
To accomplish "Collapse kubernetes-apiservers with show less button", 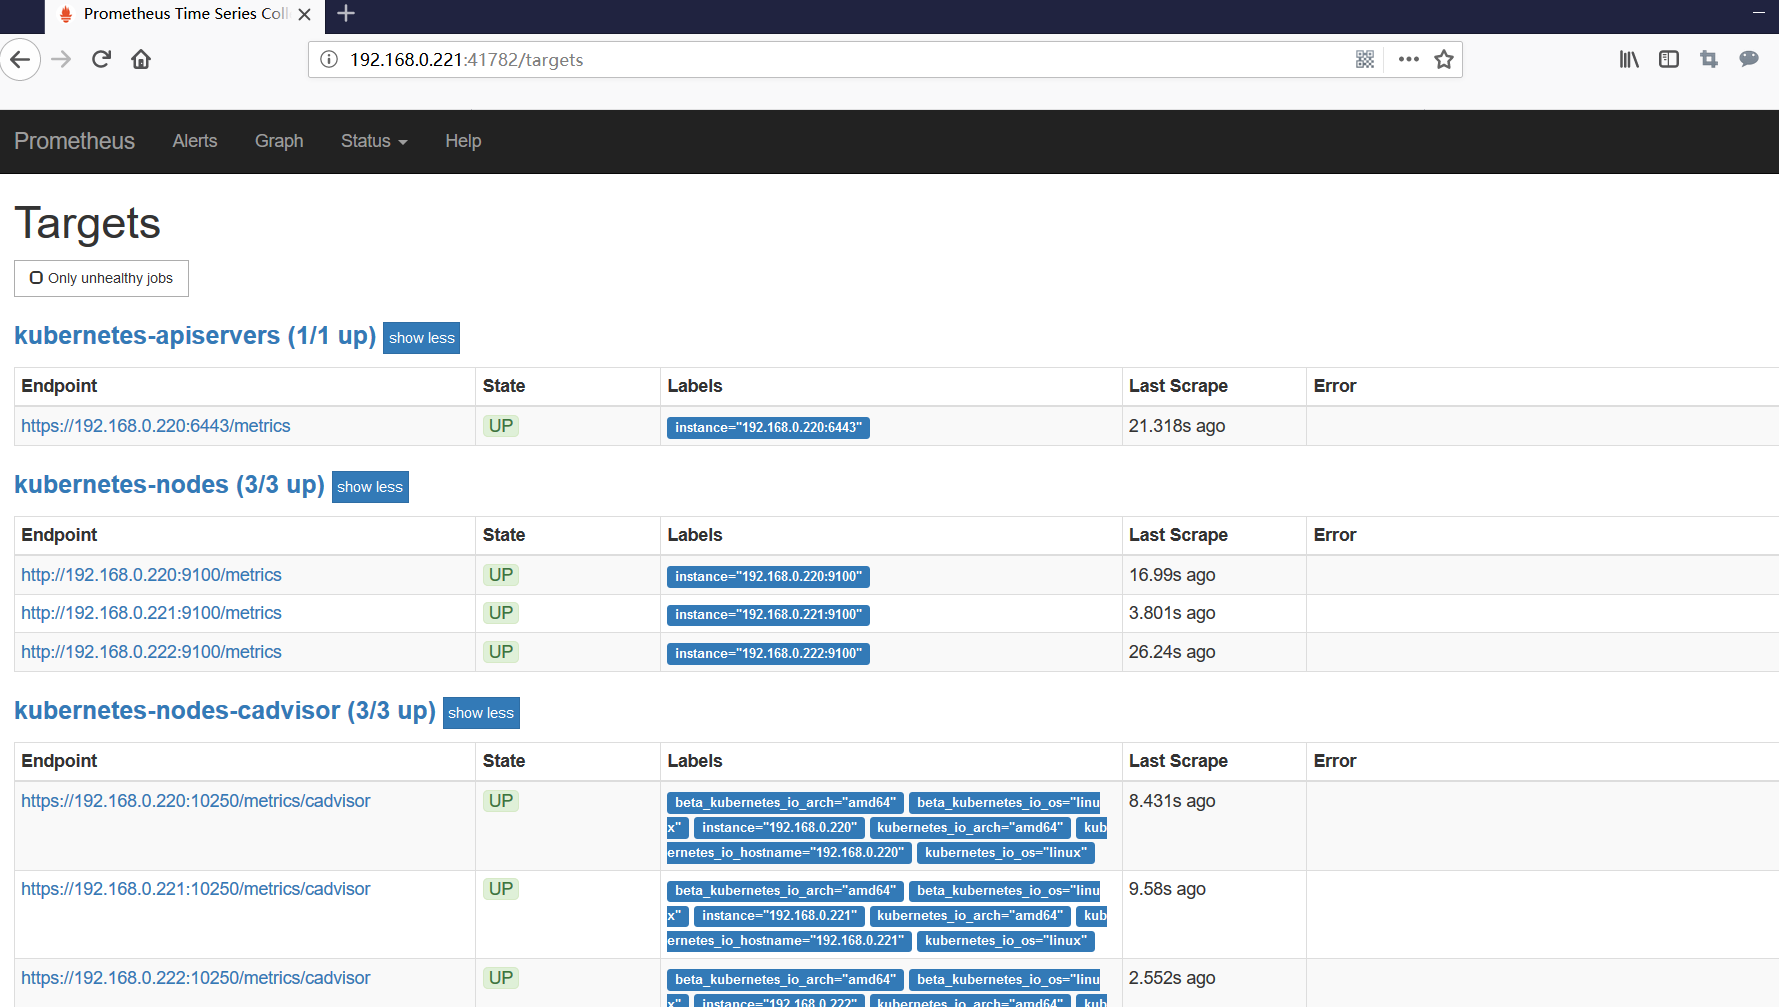I will point(421,338).
